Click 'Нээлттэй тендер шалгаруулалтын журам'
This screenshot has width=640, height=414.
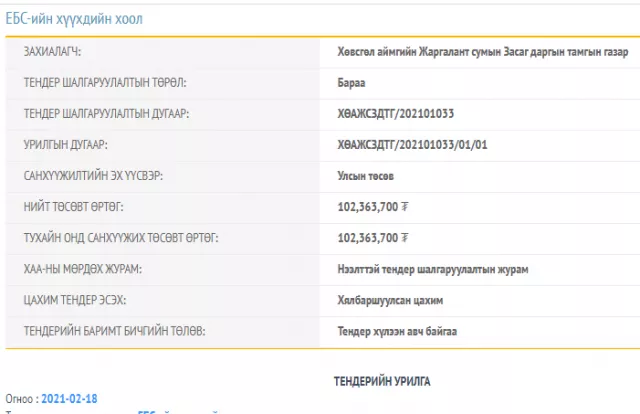click(433, 269)
